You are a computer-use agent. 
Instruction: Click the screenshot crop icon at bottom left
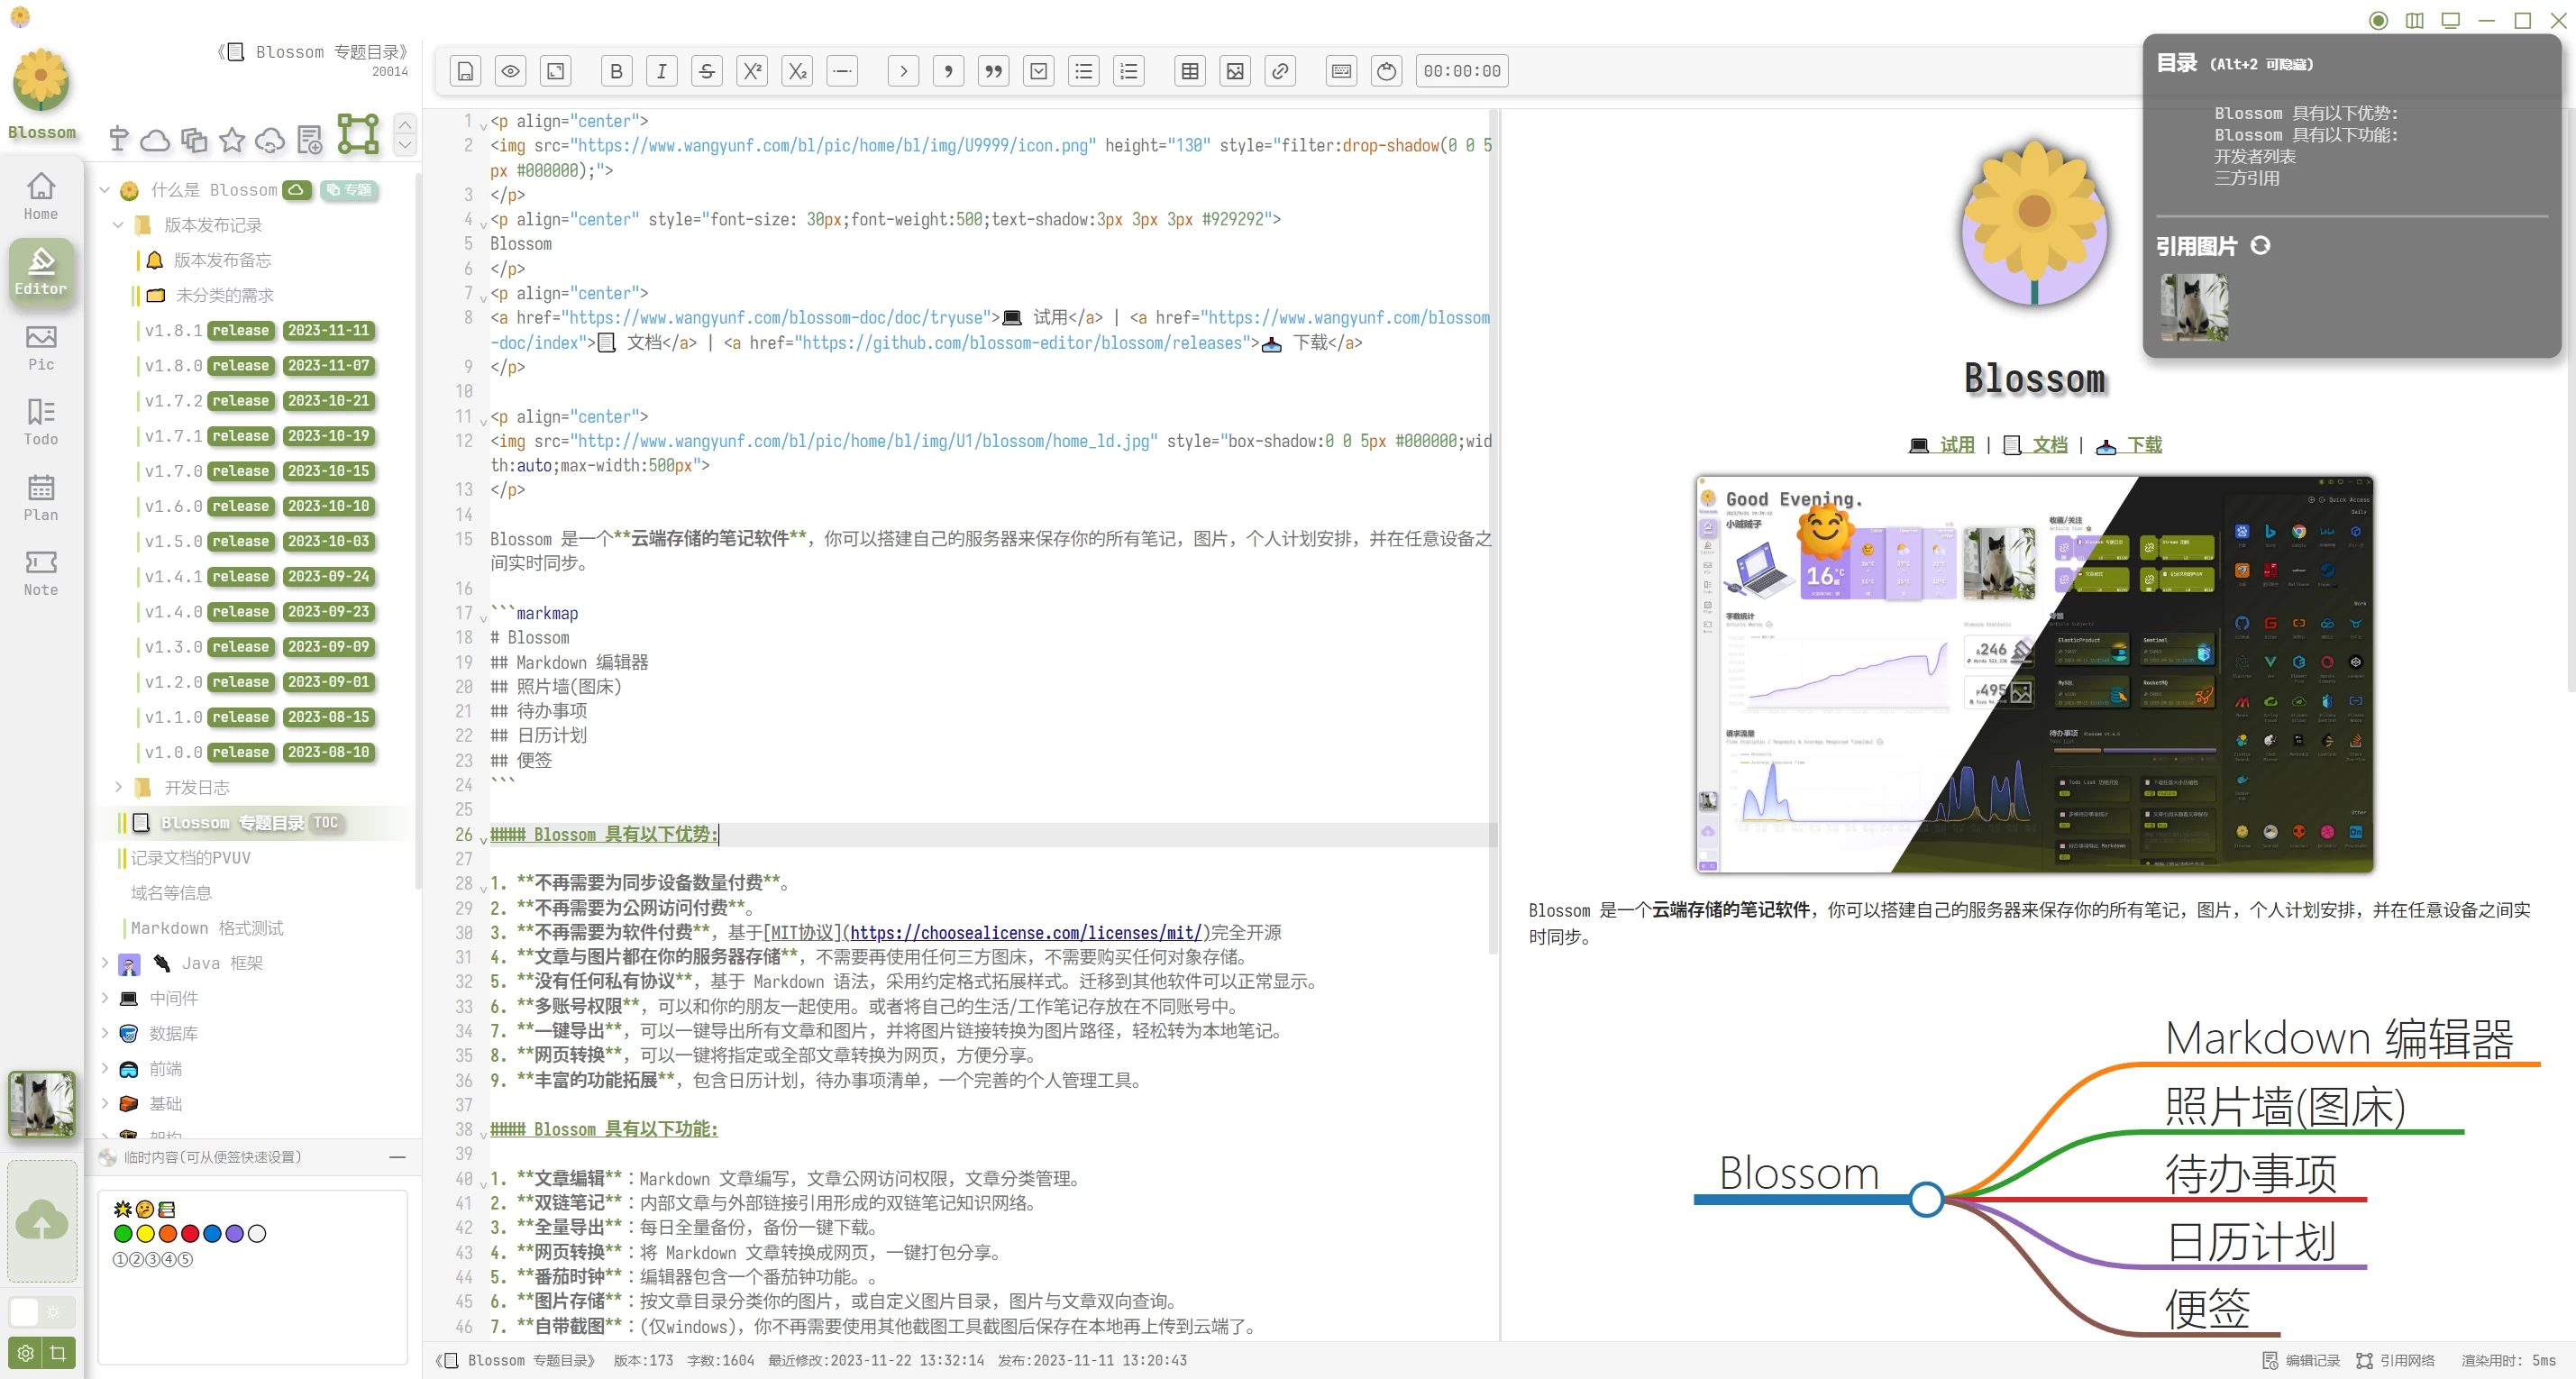click(x=59, y=1353)
